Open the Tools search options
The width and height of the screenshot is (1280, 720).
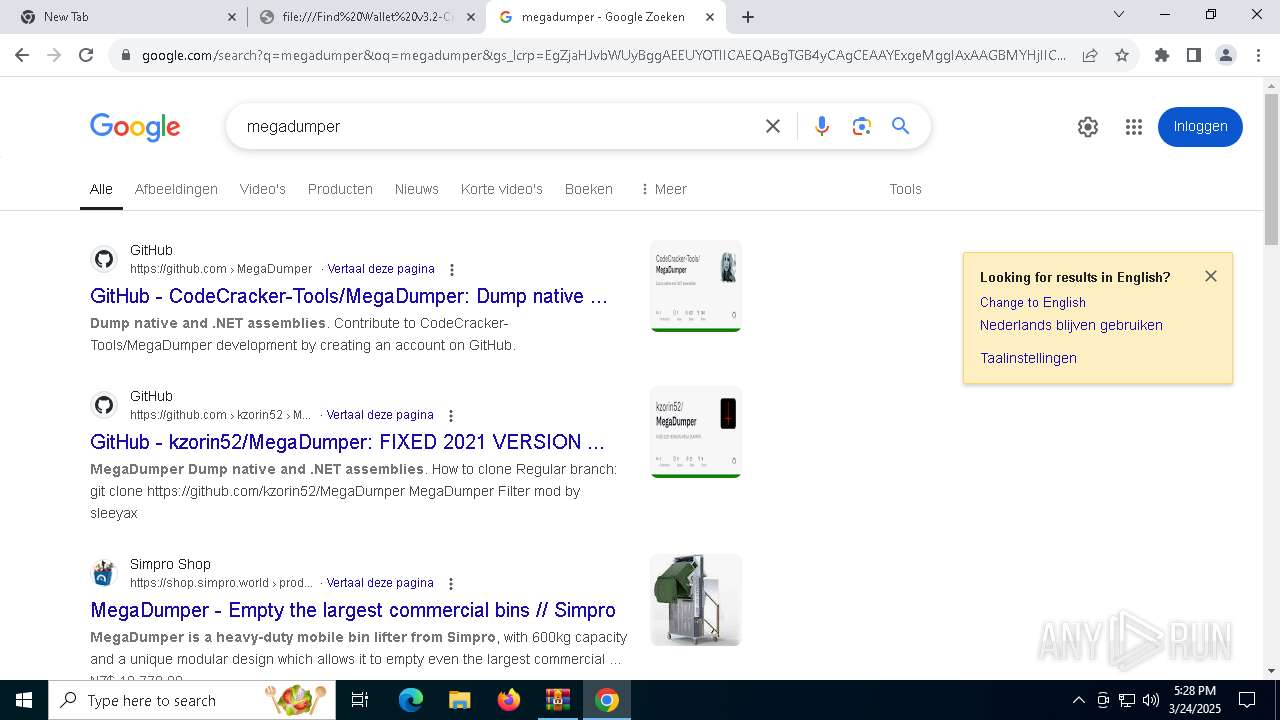[906, 189]
